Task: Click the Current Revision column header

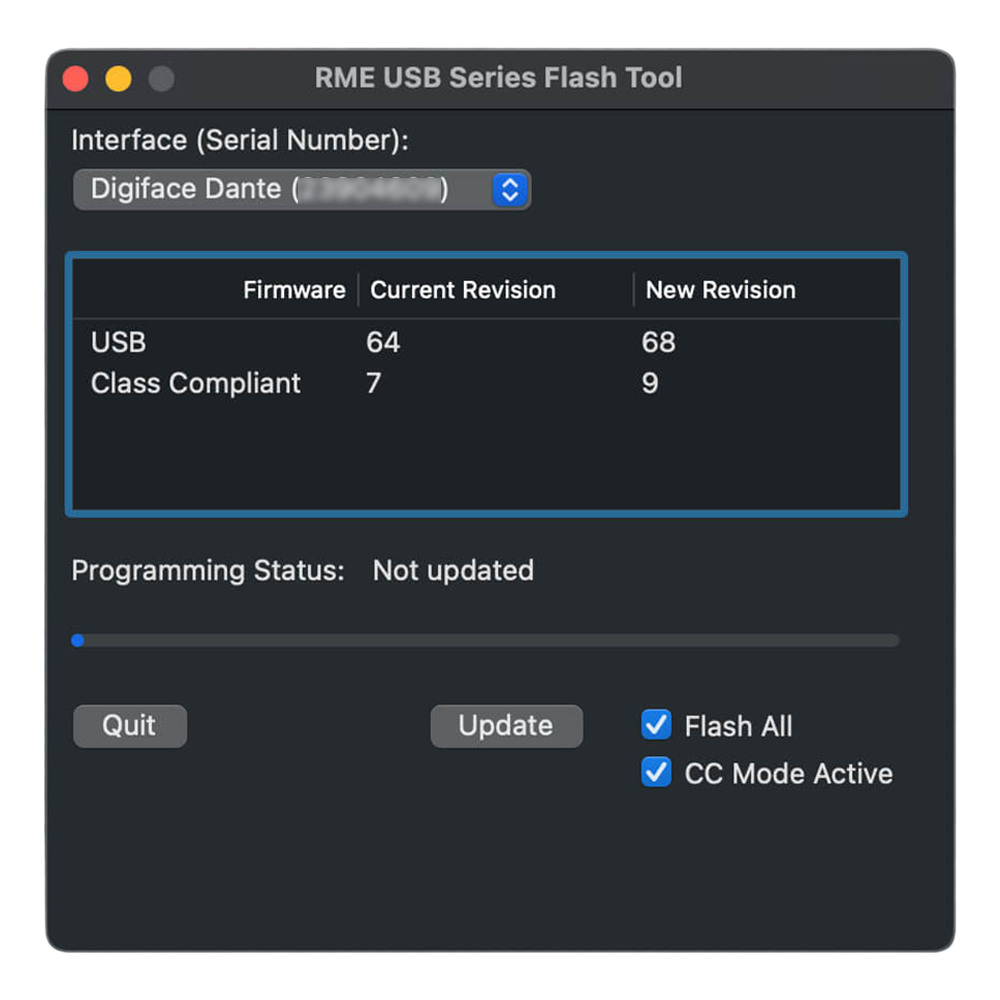Action: point(462,290)
